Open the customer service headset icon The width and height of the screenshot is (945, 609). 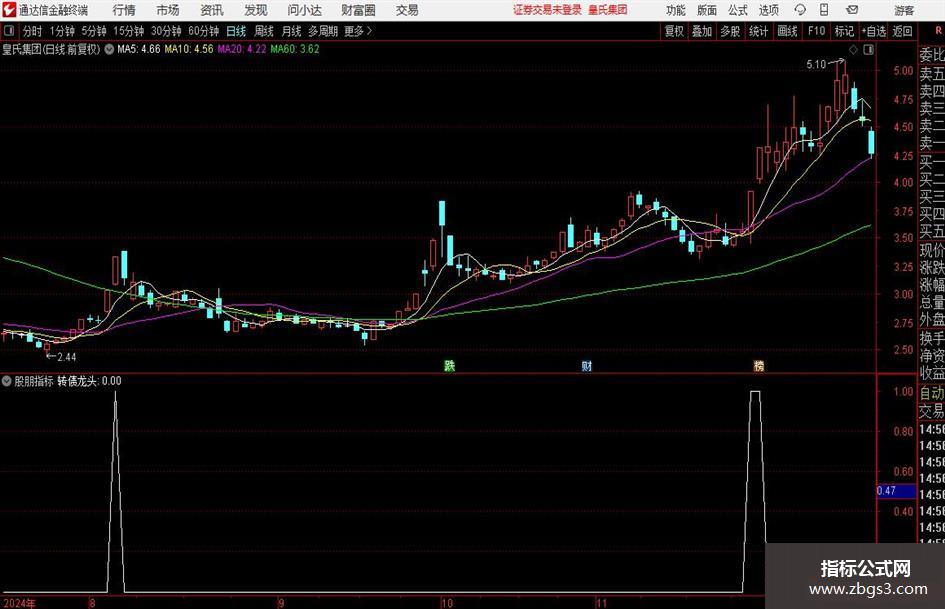pos(800,10)
